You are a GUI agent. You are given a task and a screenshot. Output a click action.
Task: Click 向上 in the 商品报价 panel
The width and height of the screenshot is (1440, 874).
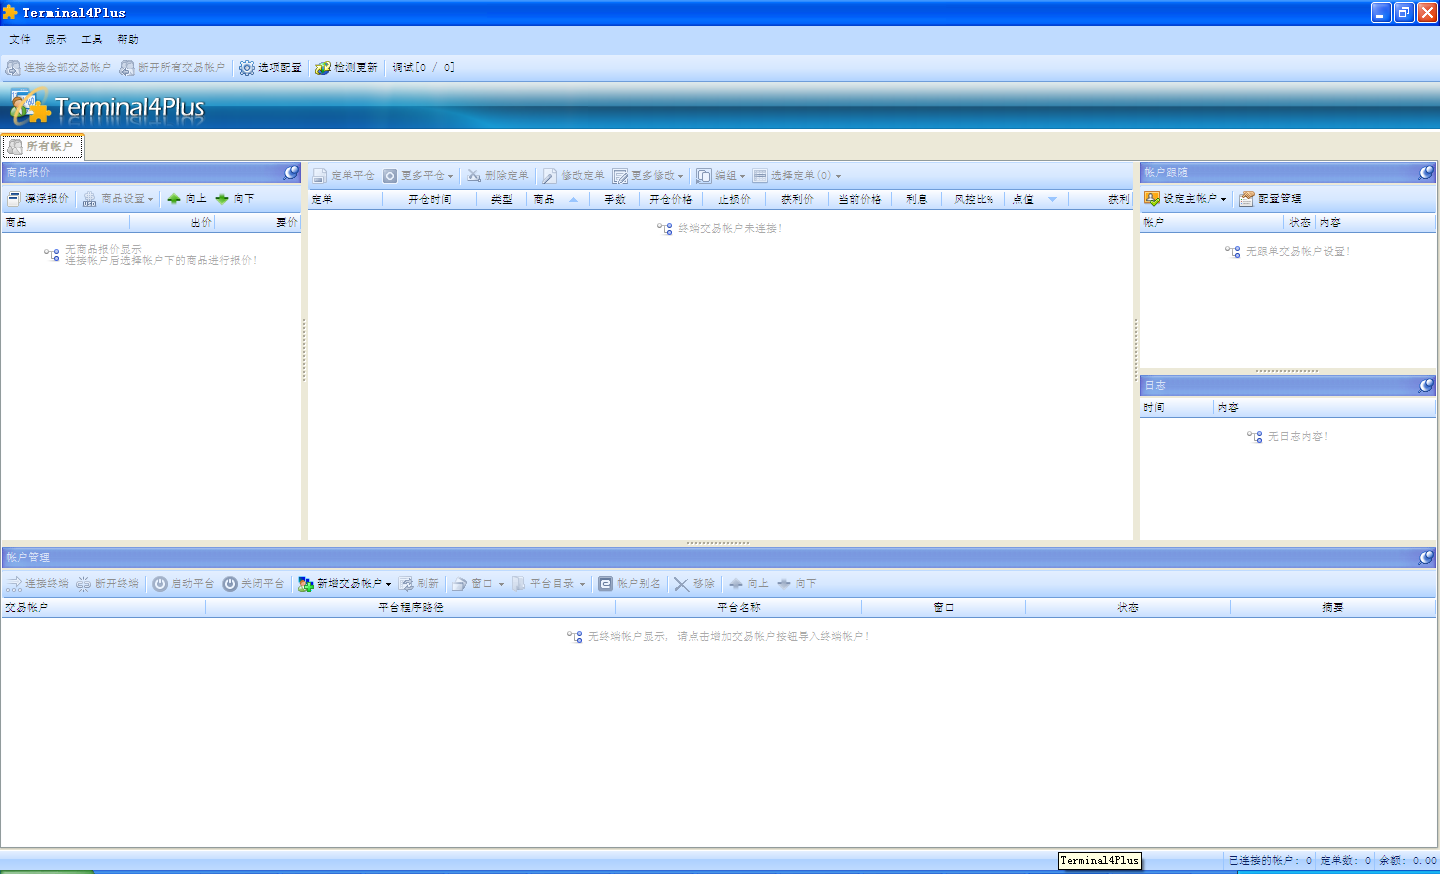[x=187, y=199]
